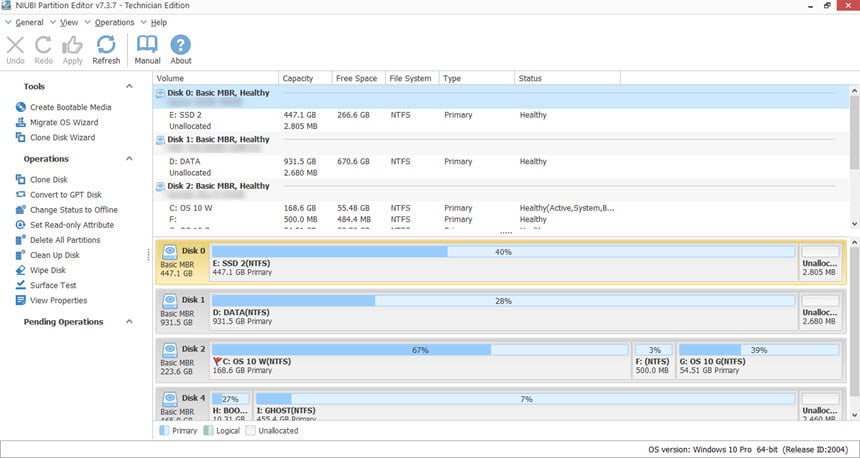
Task: Select the Disk 1 drive icon in disk map
Action: [x=170, y=301]
